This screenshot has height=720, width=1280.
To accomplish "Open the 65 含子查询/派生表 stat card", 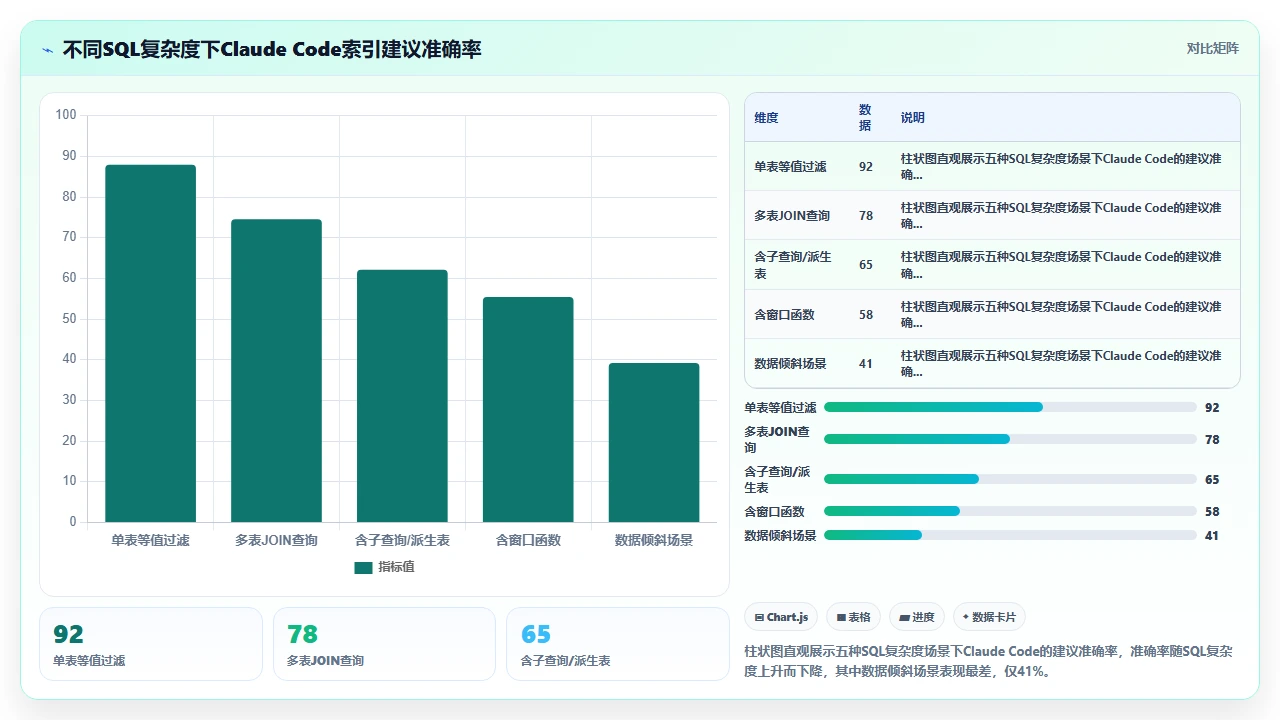I will click(618, 644).
